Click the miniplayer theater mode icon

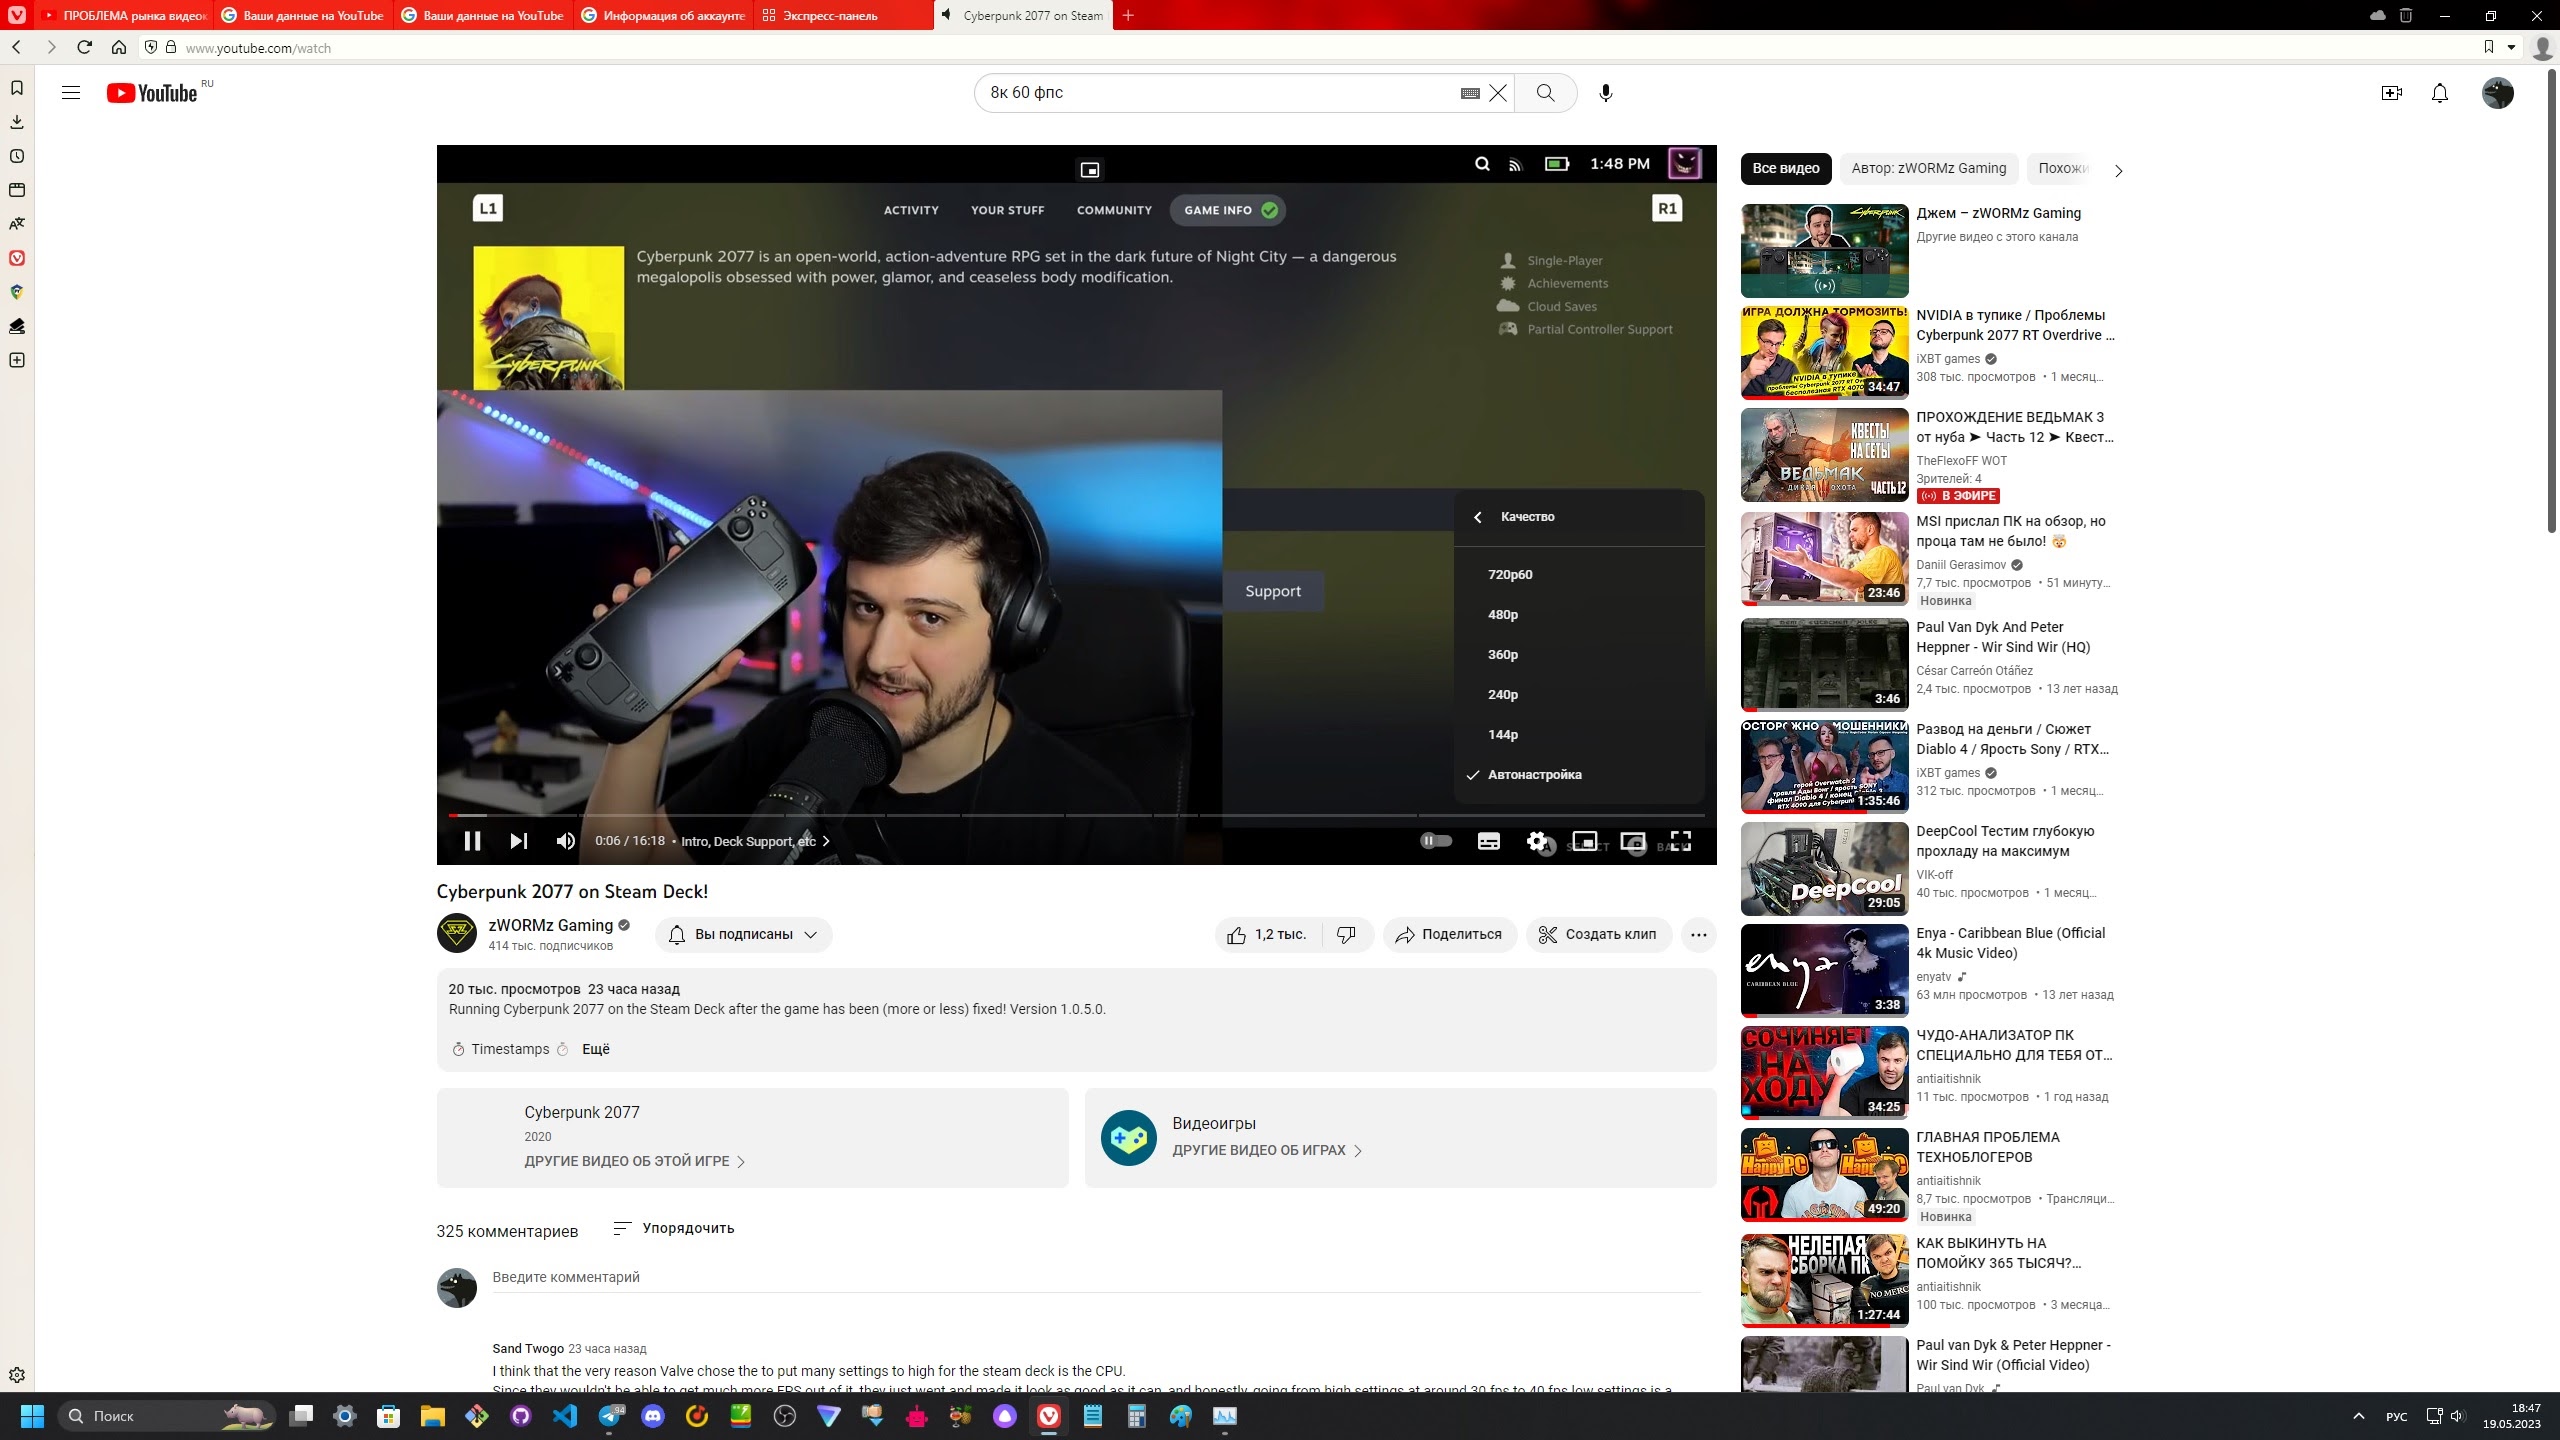pos(1584,840)
